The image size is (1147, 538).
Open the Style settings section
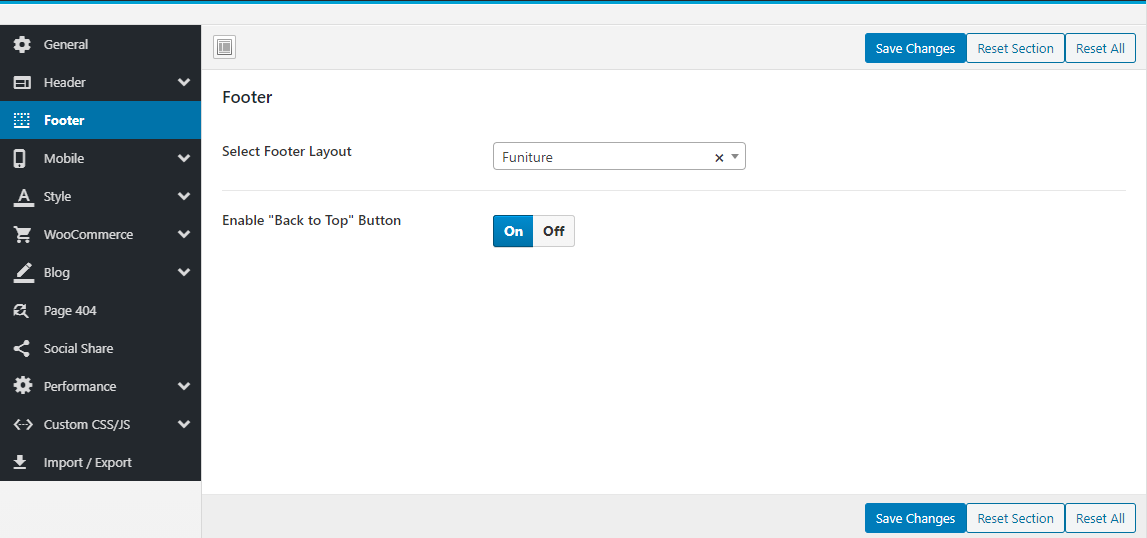tap(100, 197)
